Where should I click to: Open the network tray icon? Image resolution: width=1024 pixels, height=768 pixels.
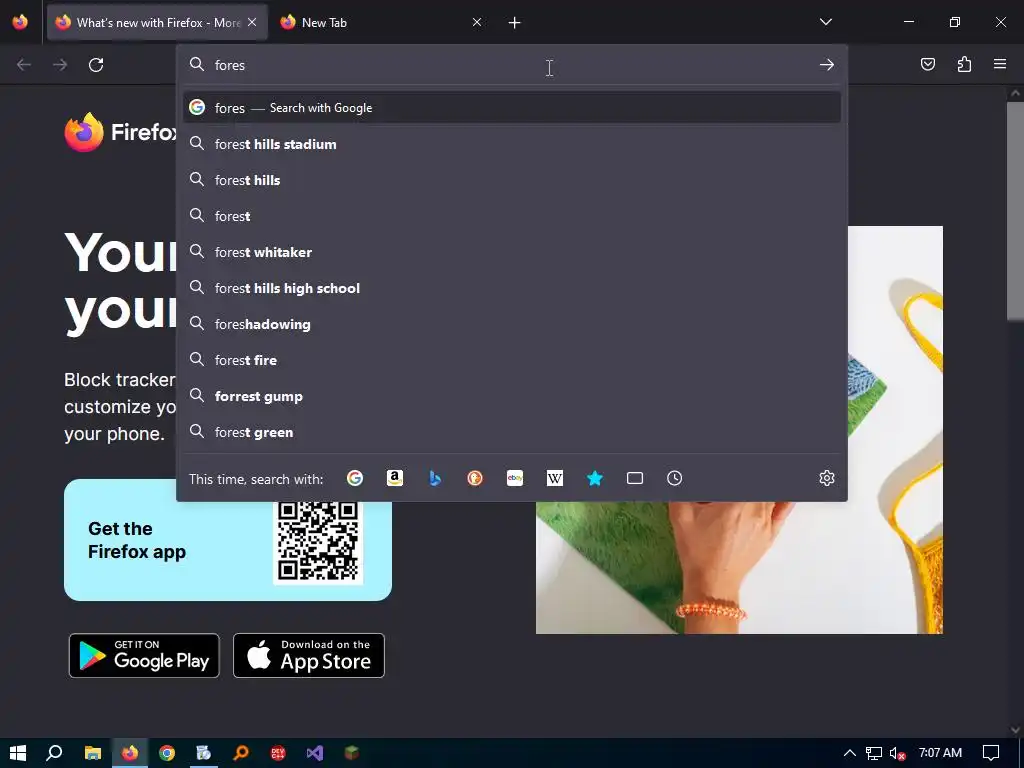click(x=874, y=753)
